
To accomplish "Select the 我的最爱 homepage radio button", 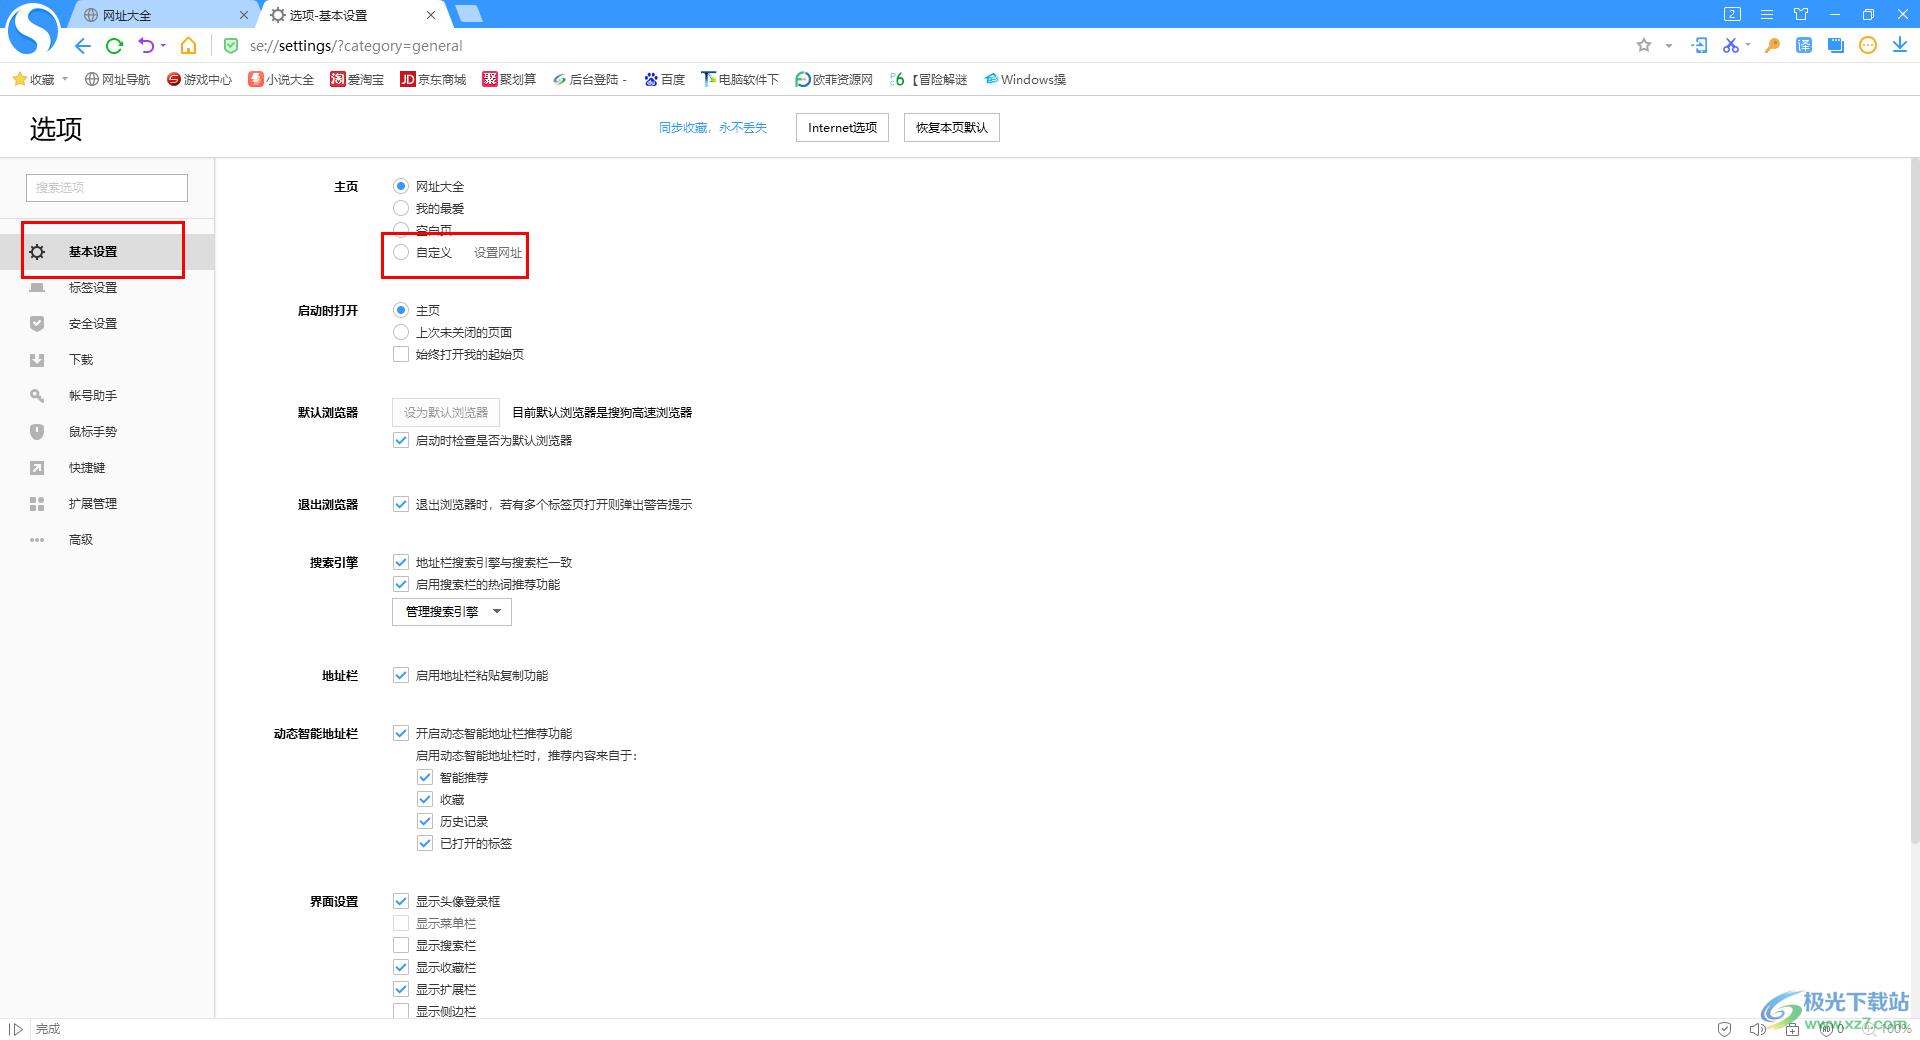I will (401, 208).
